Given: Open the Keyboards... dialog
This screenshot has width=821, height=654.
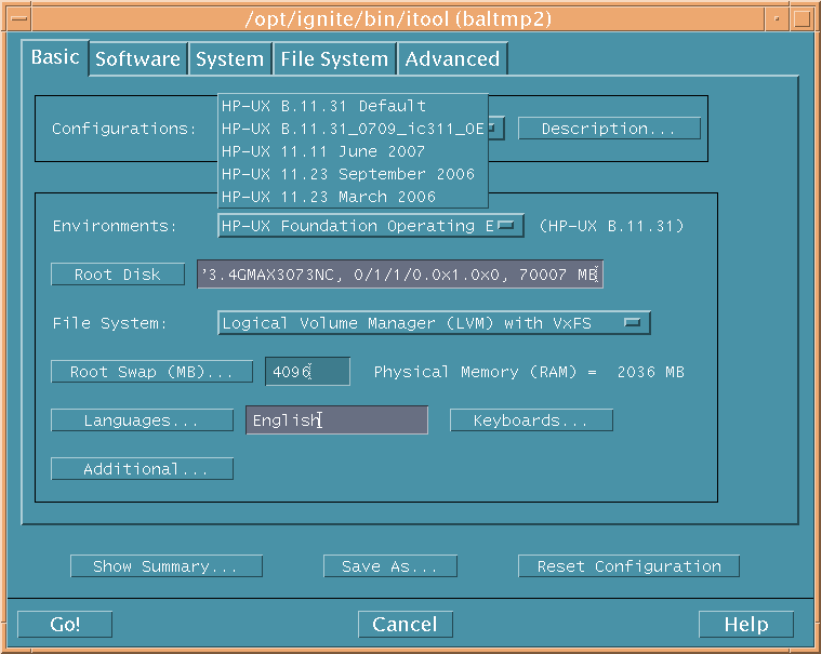Looking at the screenshot, I should point(531,420).
